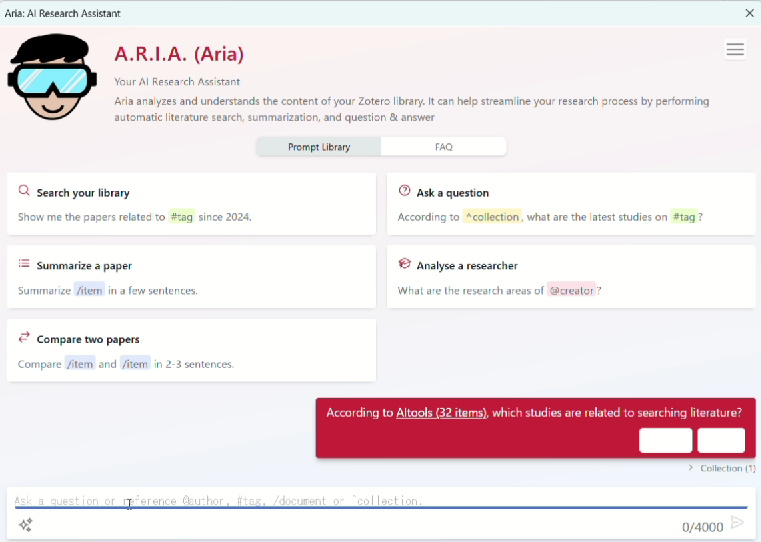Click the #tag placeholder in Ask a question
Screen dimensions: 761x542
point(684,217)
